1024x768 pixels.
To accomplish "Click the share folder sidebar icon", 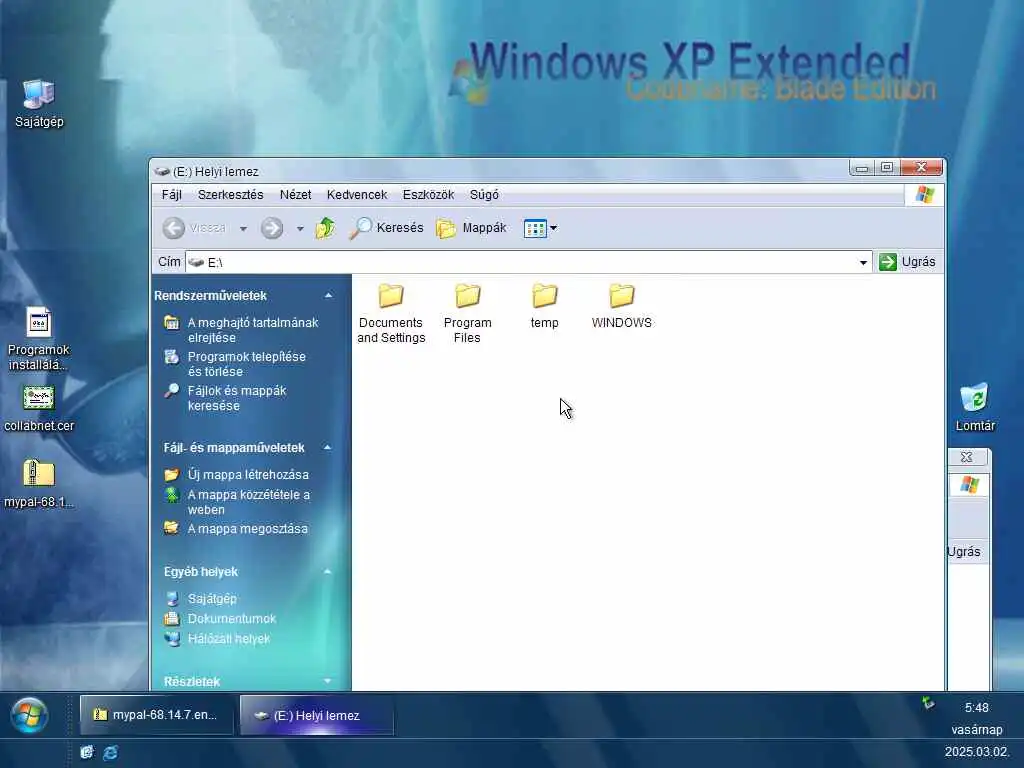I will point(172,528).
